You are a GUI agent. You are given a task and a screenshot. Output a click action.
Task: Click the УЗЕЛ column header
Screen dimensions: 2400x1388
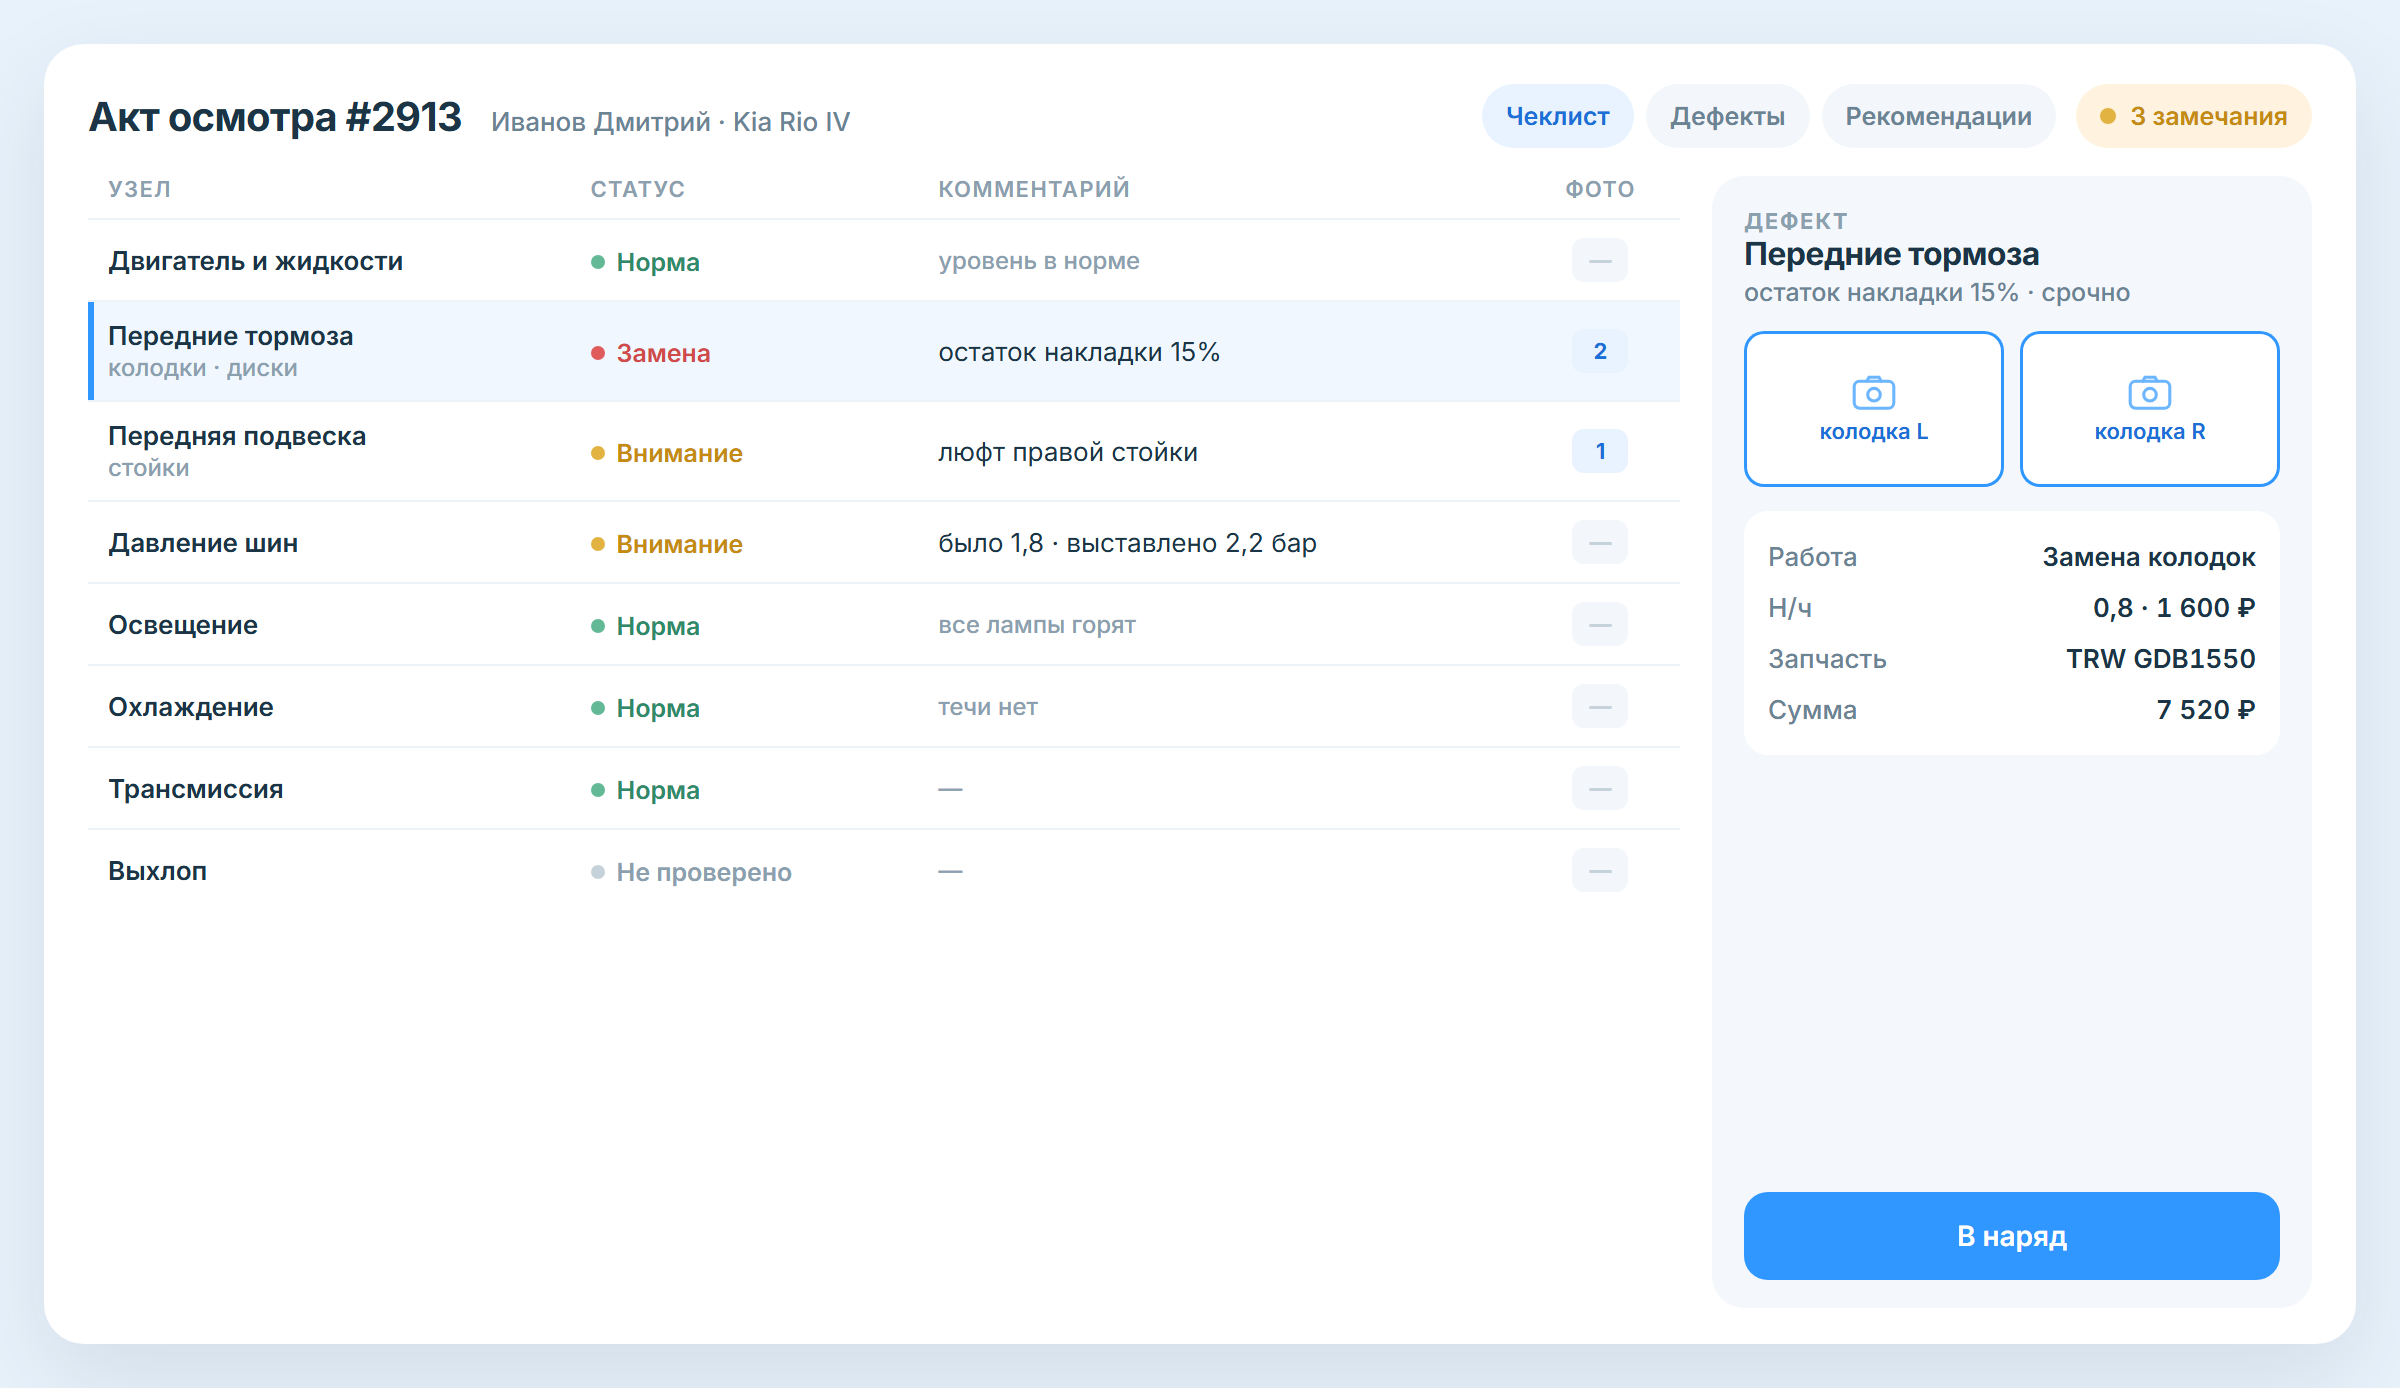pyautogui.click(x=140, y=189)
